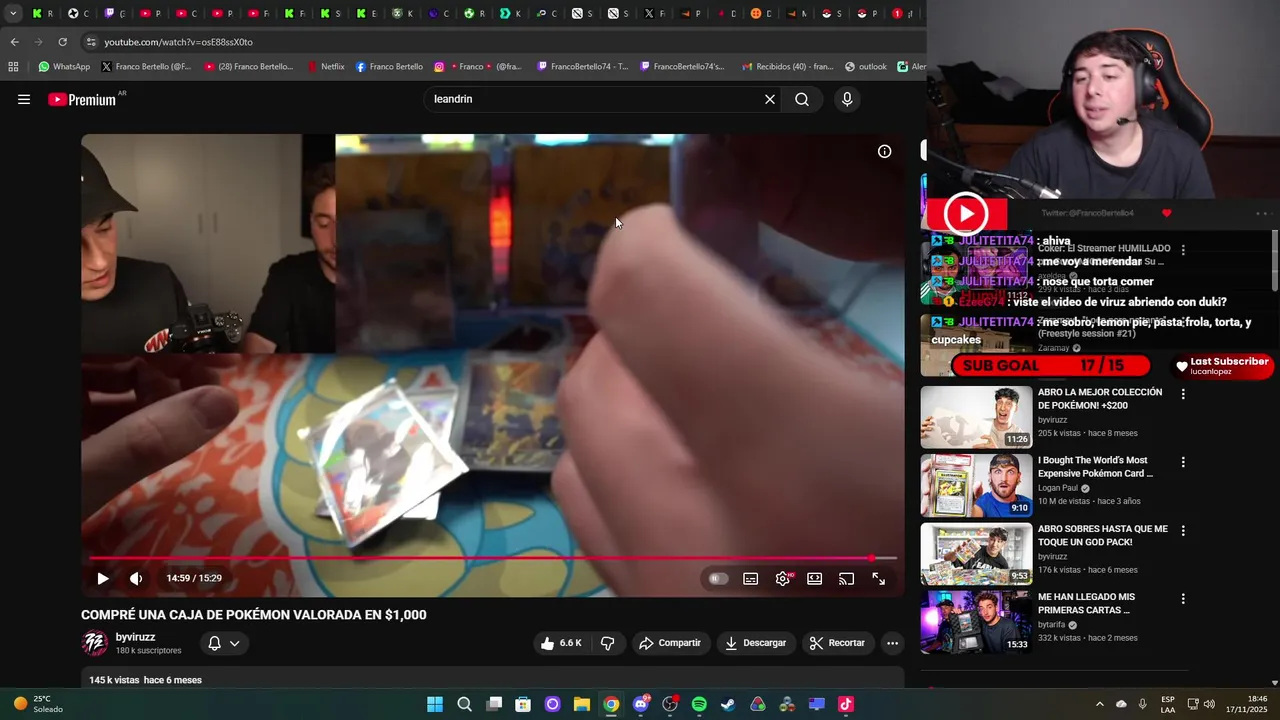Open Spotify from taskbar

699,704
